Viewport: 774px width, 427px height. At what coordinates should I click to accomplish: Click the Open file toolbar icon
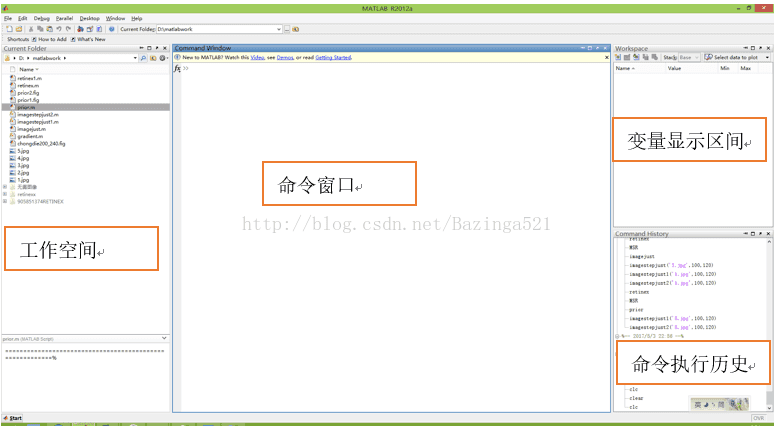19,29
